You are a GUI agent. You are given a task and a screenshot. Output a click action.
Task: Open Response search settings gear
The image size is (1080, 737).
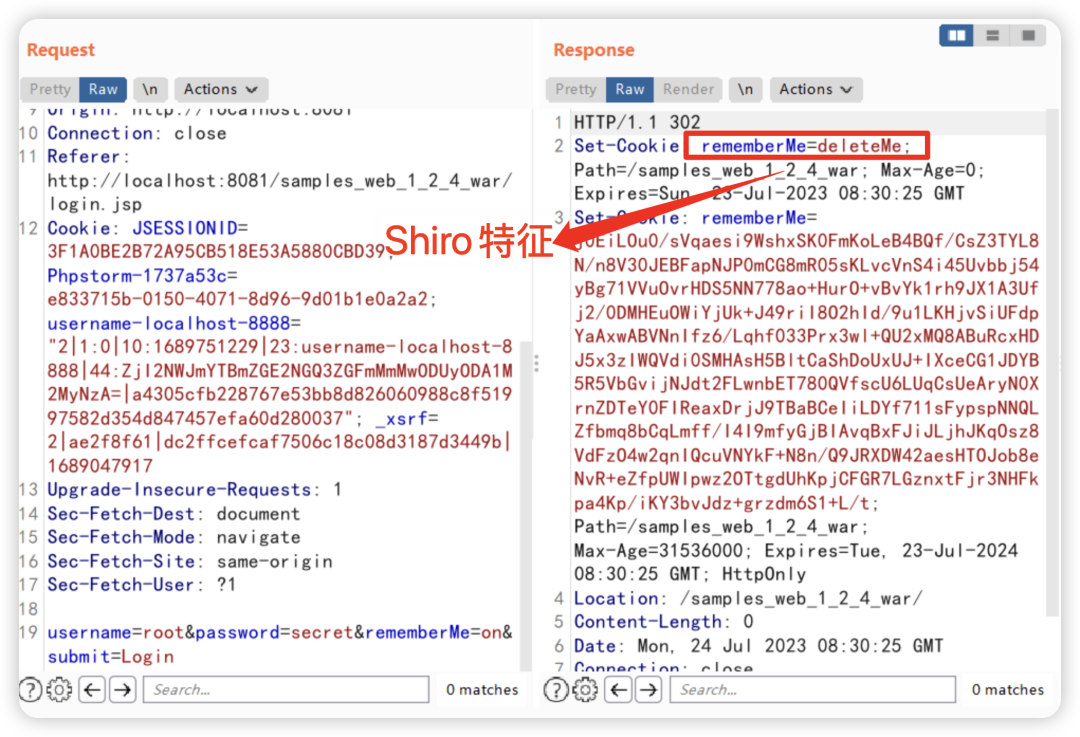click(x=585, y=689)
